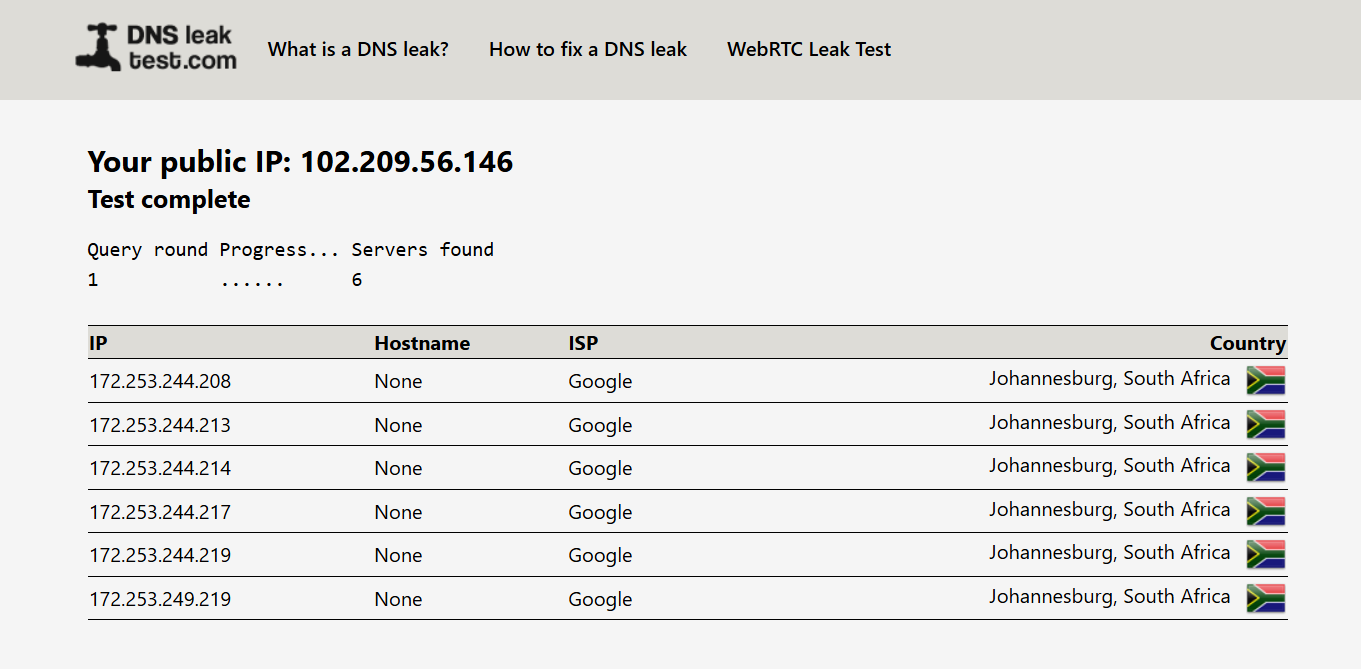This screenshot has width=1361, height=669.
Task: Go to 'How to fix a DNS leak'
Action: [x=588, y=49]
